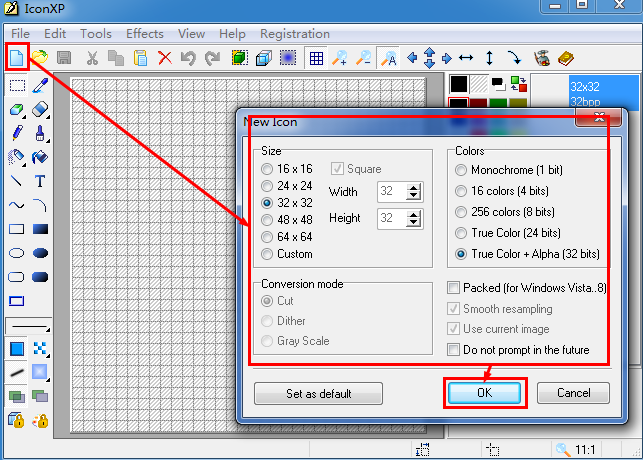Viewport: 643px width, 460px height.
Task: Select the 64 x 64 size option
Action: (x=287, y=237)
